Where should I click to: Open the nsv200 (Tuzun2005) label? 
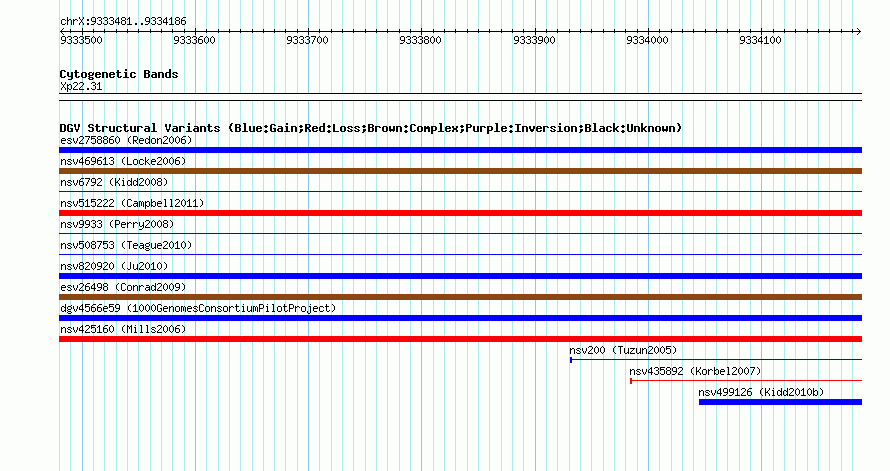coord(623,350)
